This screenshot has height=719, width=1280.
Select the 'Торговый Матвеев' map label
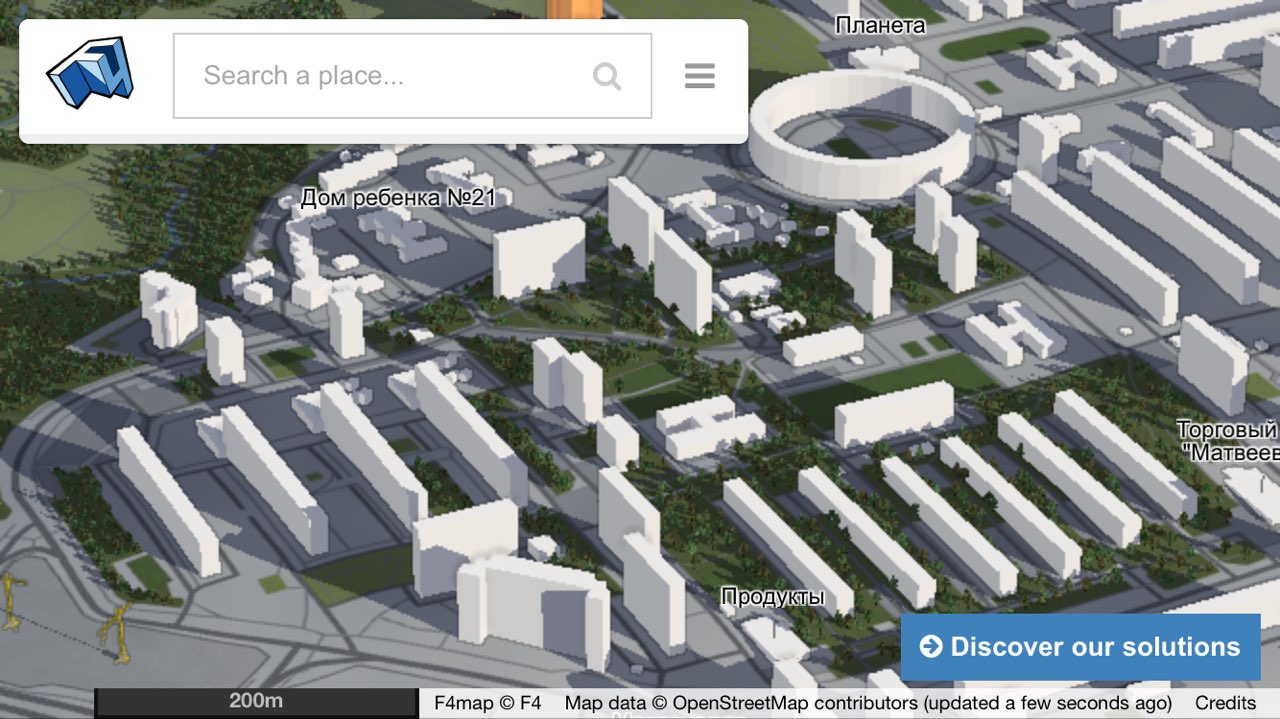point(1230,441)
